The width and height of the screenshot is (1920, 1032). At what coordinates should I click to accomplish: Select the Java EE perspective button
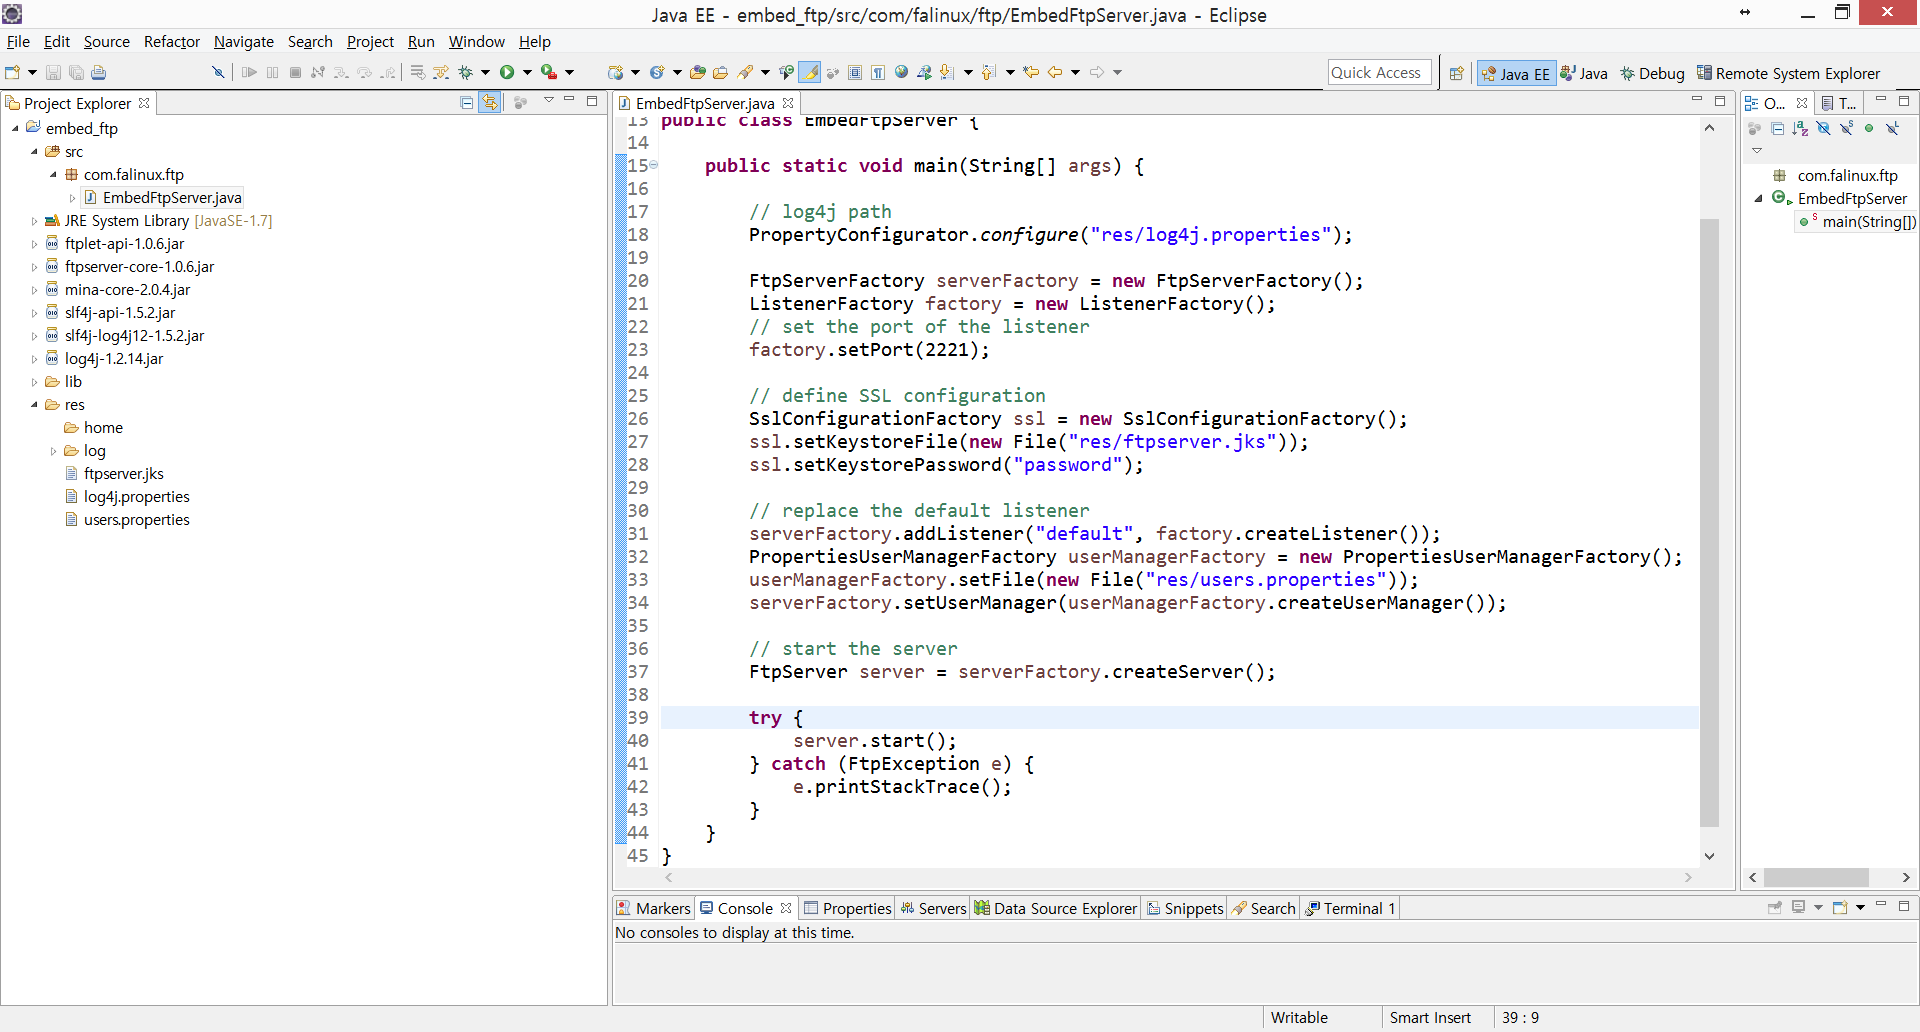tap(1516, 73)
